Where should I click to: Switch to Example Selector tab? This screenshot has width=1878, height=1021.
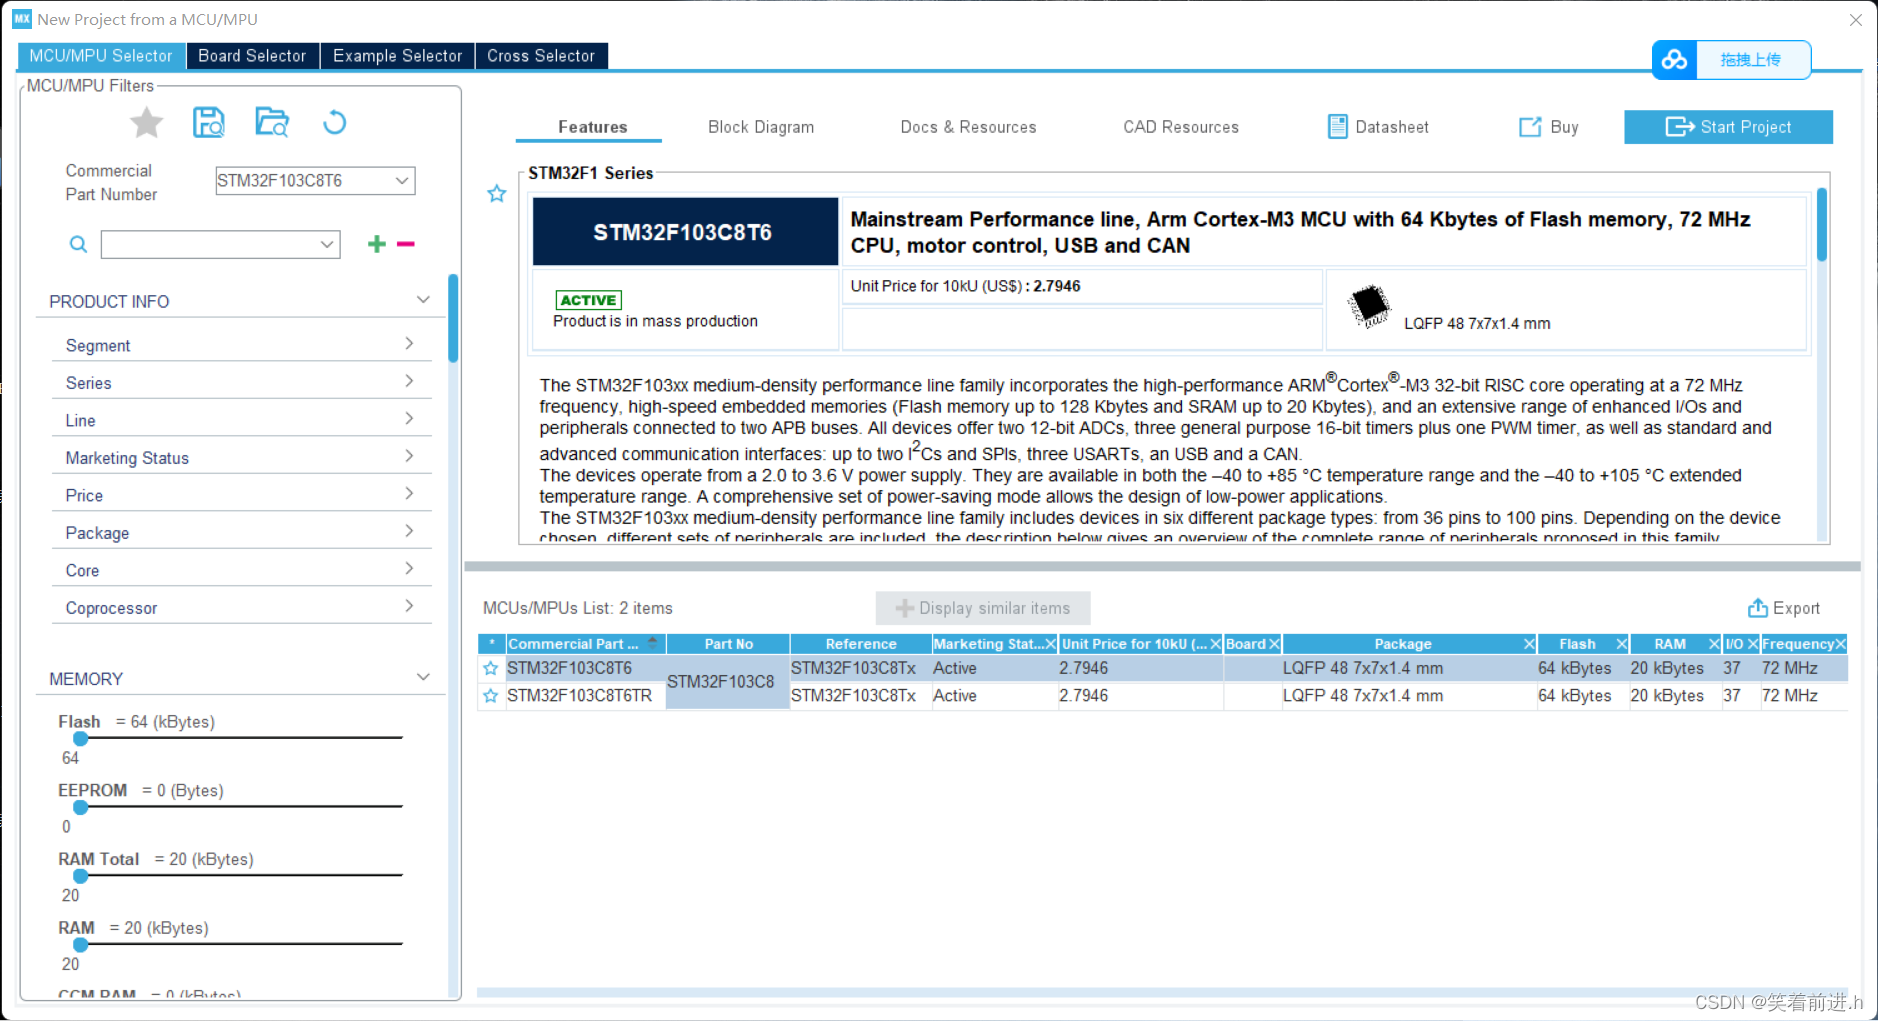[397, 56]
